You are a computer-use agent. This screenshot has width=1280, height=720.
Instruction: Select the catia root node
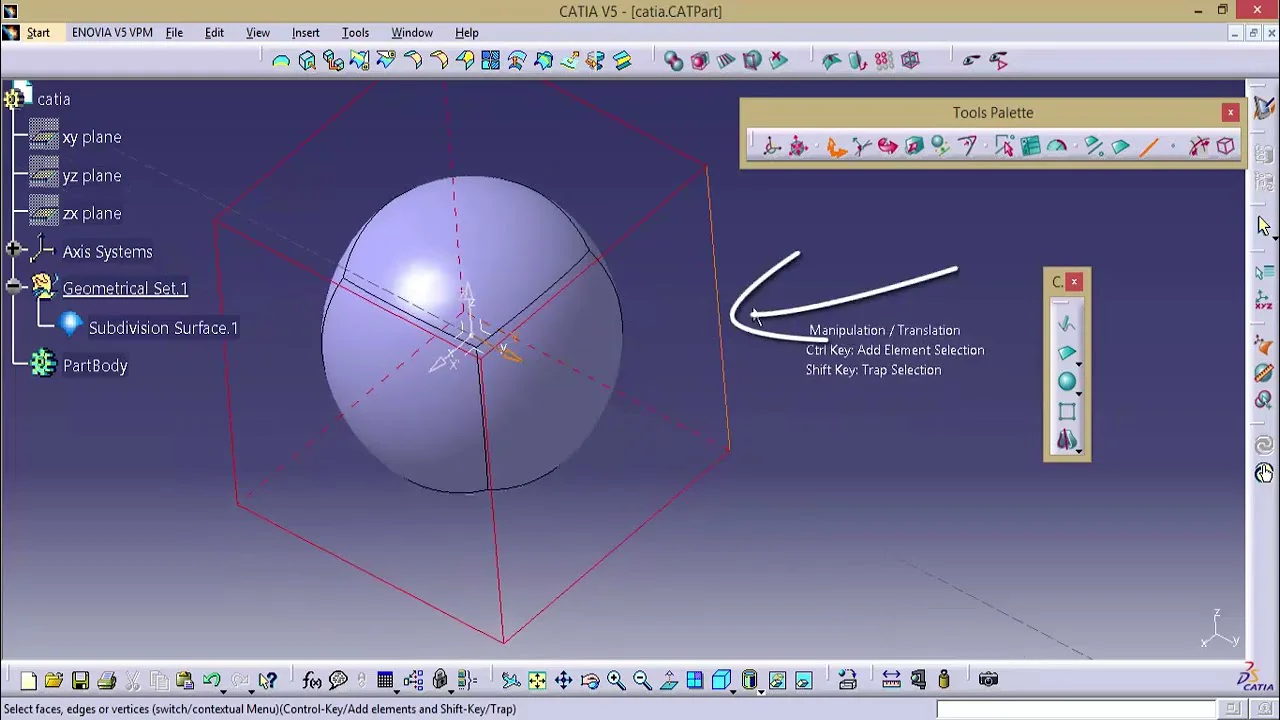coord(54,99)
